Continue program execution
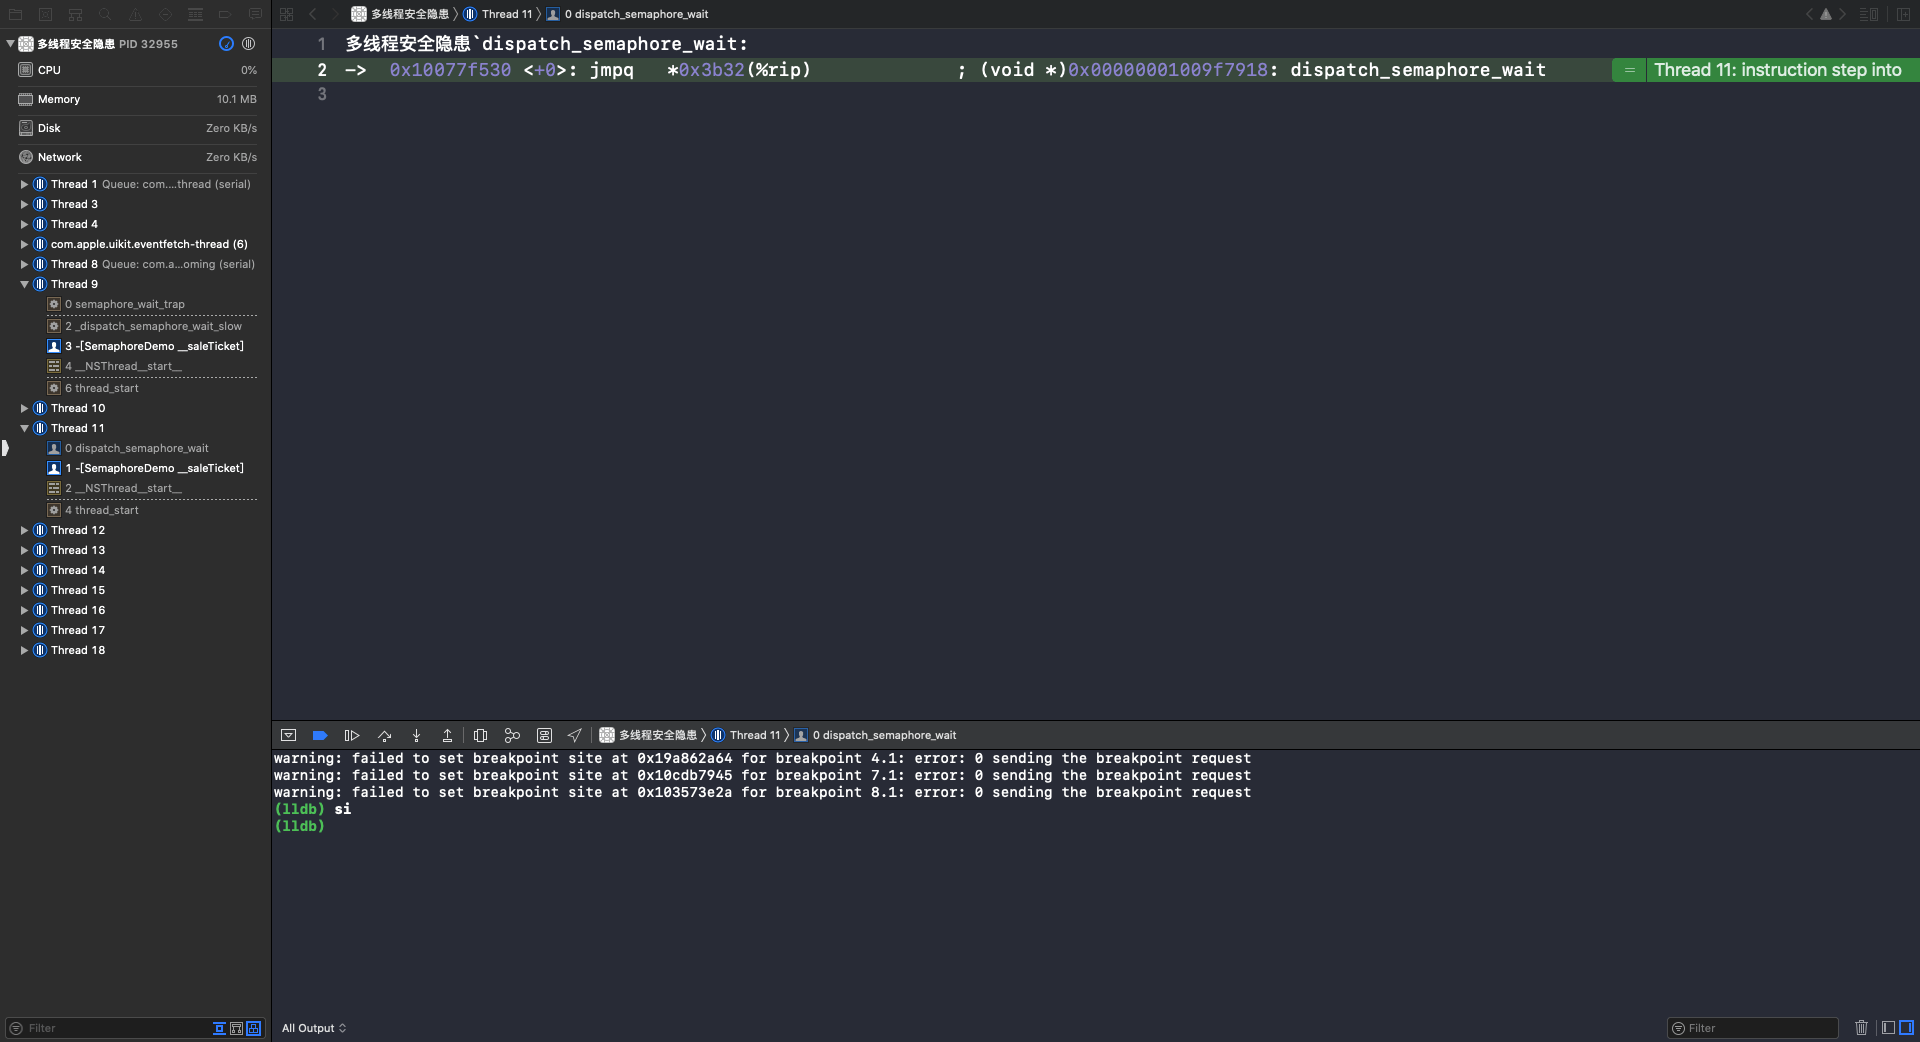 click(x=352, y=735)
